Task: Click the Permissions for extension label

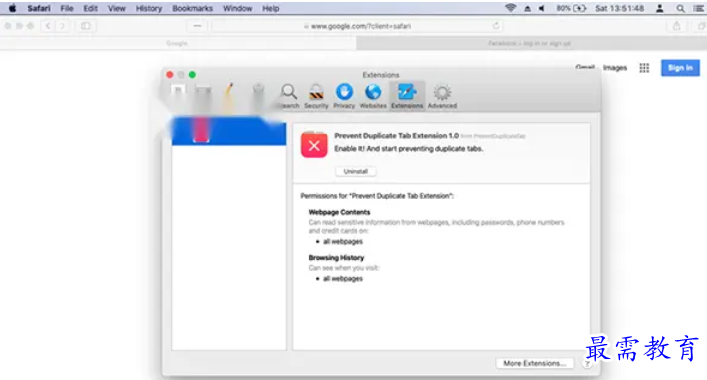Action: pyautogui.click(x=377, y=196)
